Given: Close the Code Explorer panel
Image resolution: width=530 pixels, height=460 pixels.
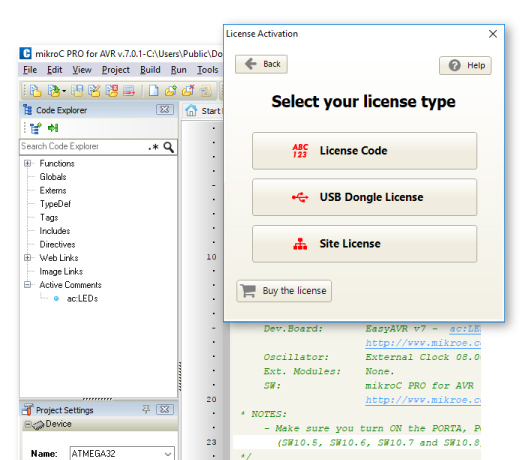Looking at the screenshot, I should (165, 110).
